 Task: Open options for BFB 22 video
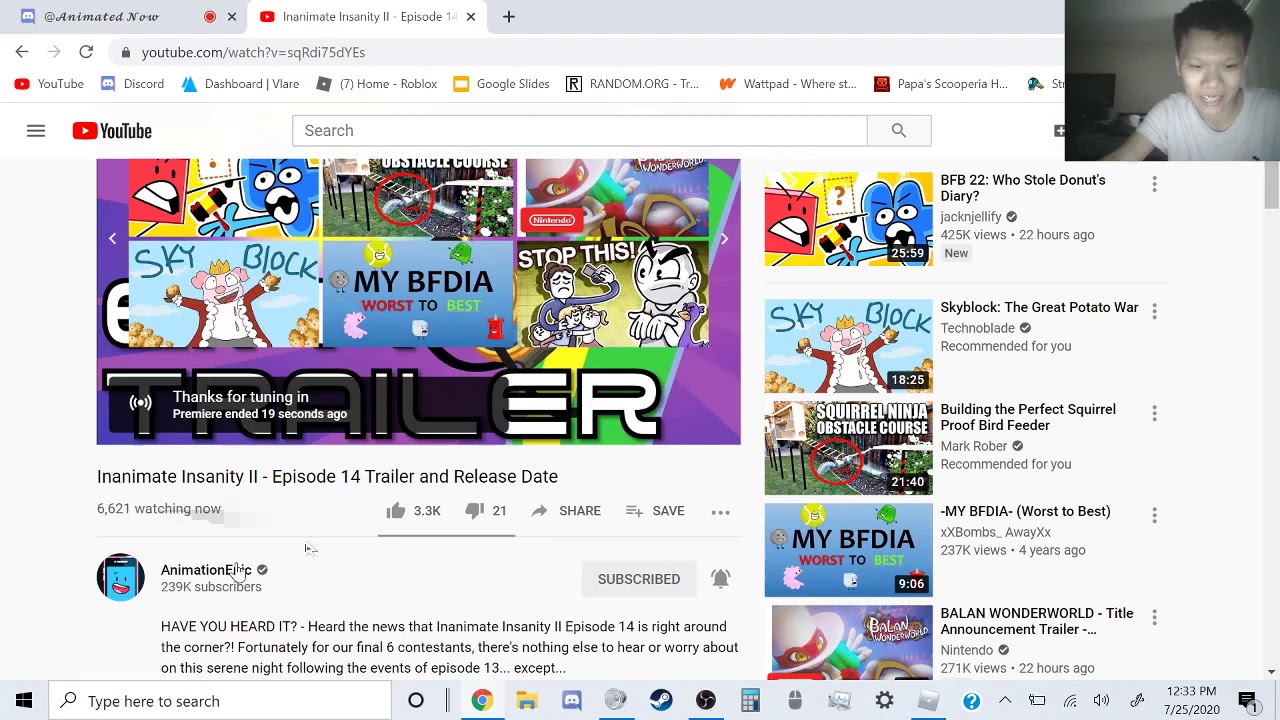tap(1154, 184)
